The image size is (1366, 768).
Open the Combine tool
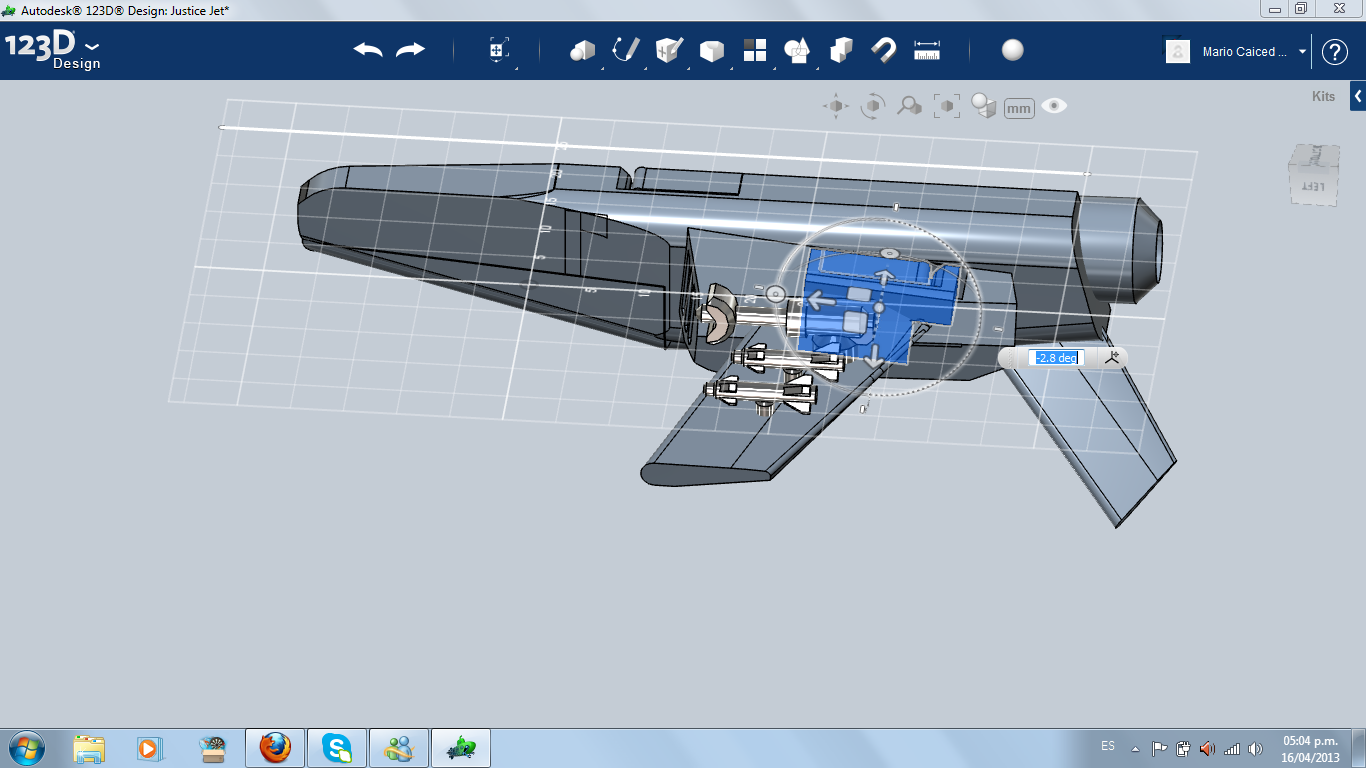pyautogui.click(x=841, y=50)
